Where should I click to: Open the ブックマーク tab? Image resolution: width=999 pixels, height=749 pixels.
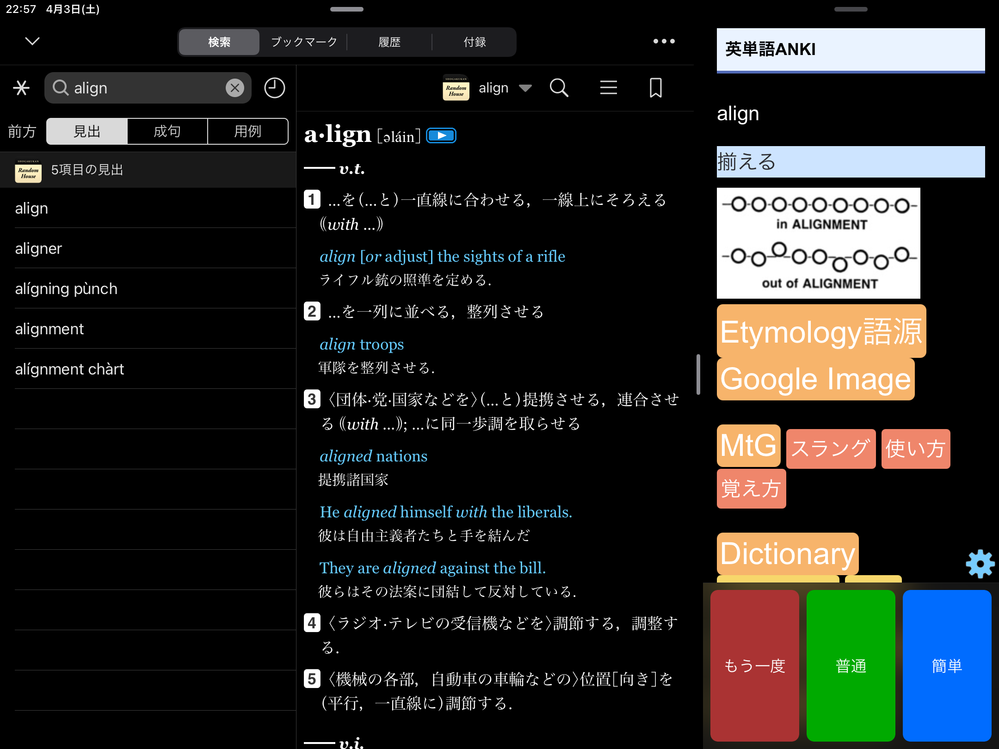(x=304, y=42)
